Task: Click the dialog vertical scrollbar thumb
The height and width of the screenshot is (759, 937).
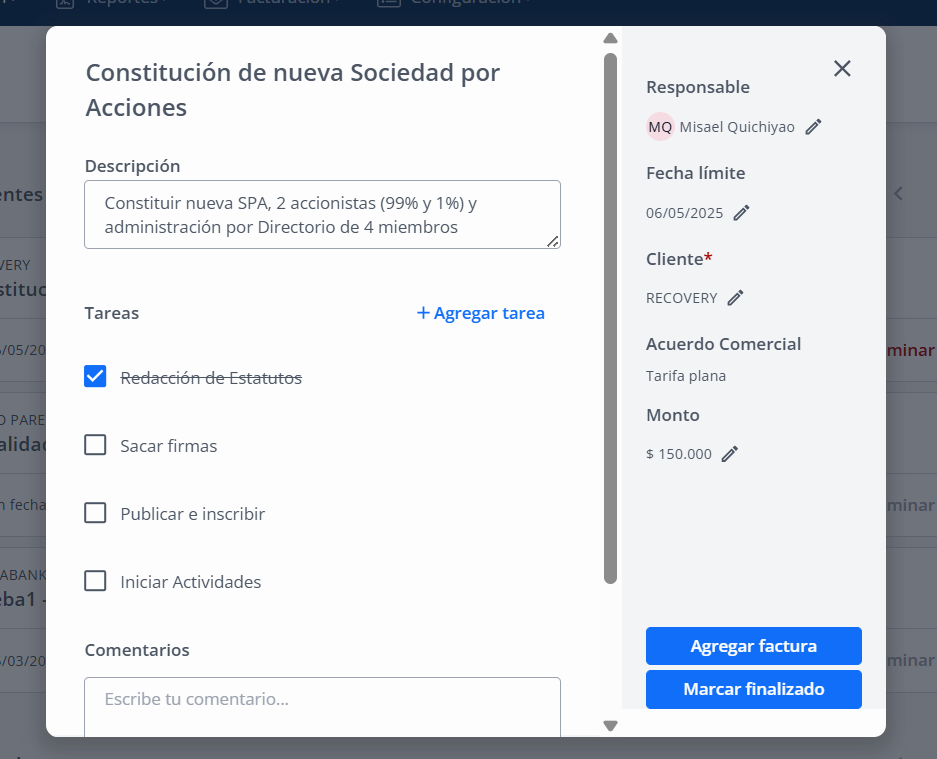Action: coord(610,318)
